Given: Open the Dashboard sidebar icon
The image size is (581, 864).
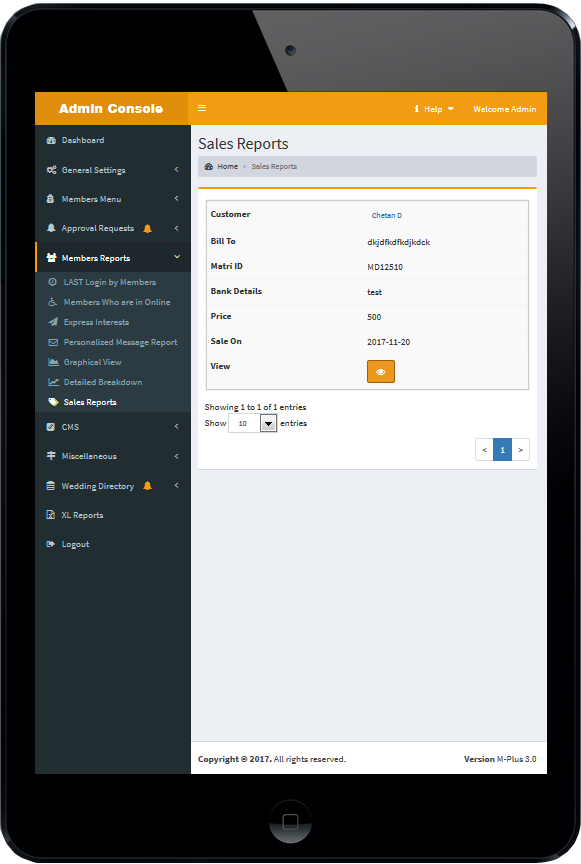Looking at the screenshot, I should (51, 141).
